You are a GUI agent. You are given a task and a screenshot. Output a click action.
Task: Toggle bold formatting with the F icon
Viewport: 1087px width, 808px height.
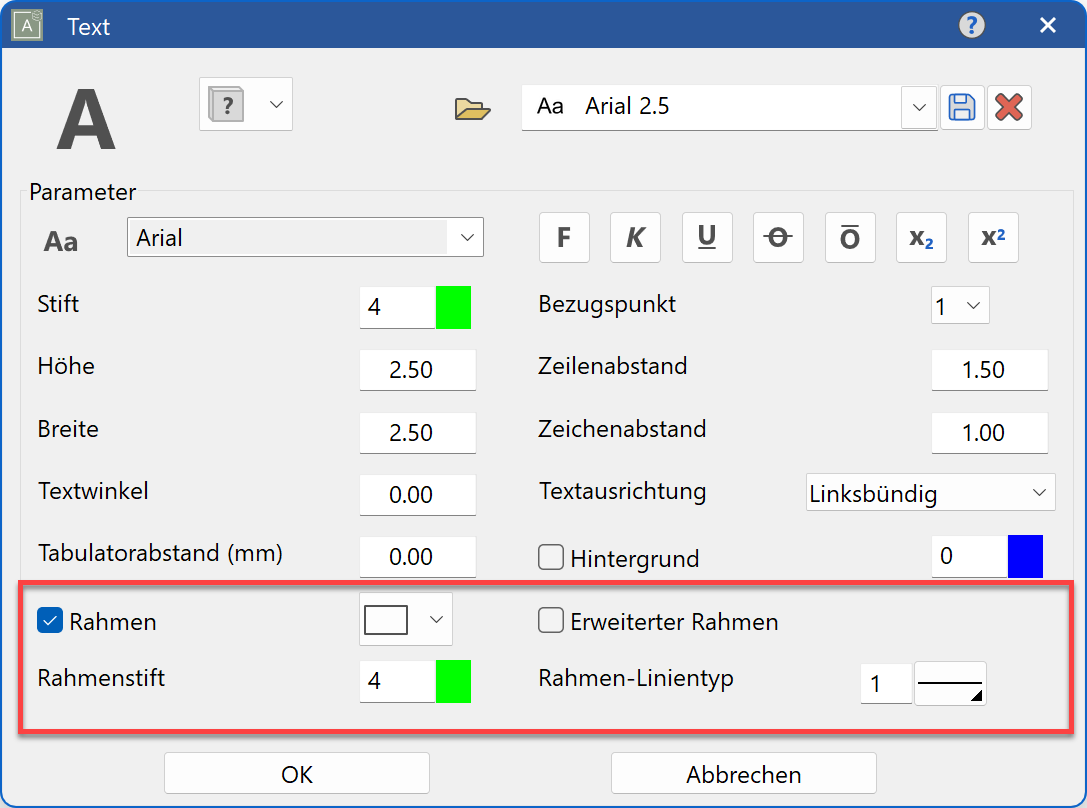coord(564,237)
